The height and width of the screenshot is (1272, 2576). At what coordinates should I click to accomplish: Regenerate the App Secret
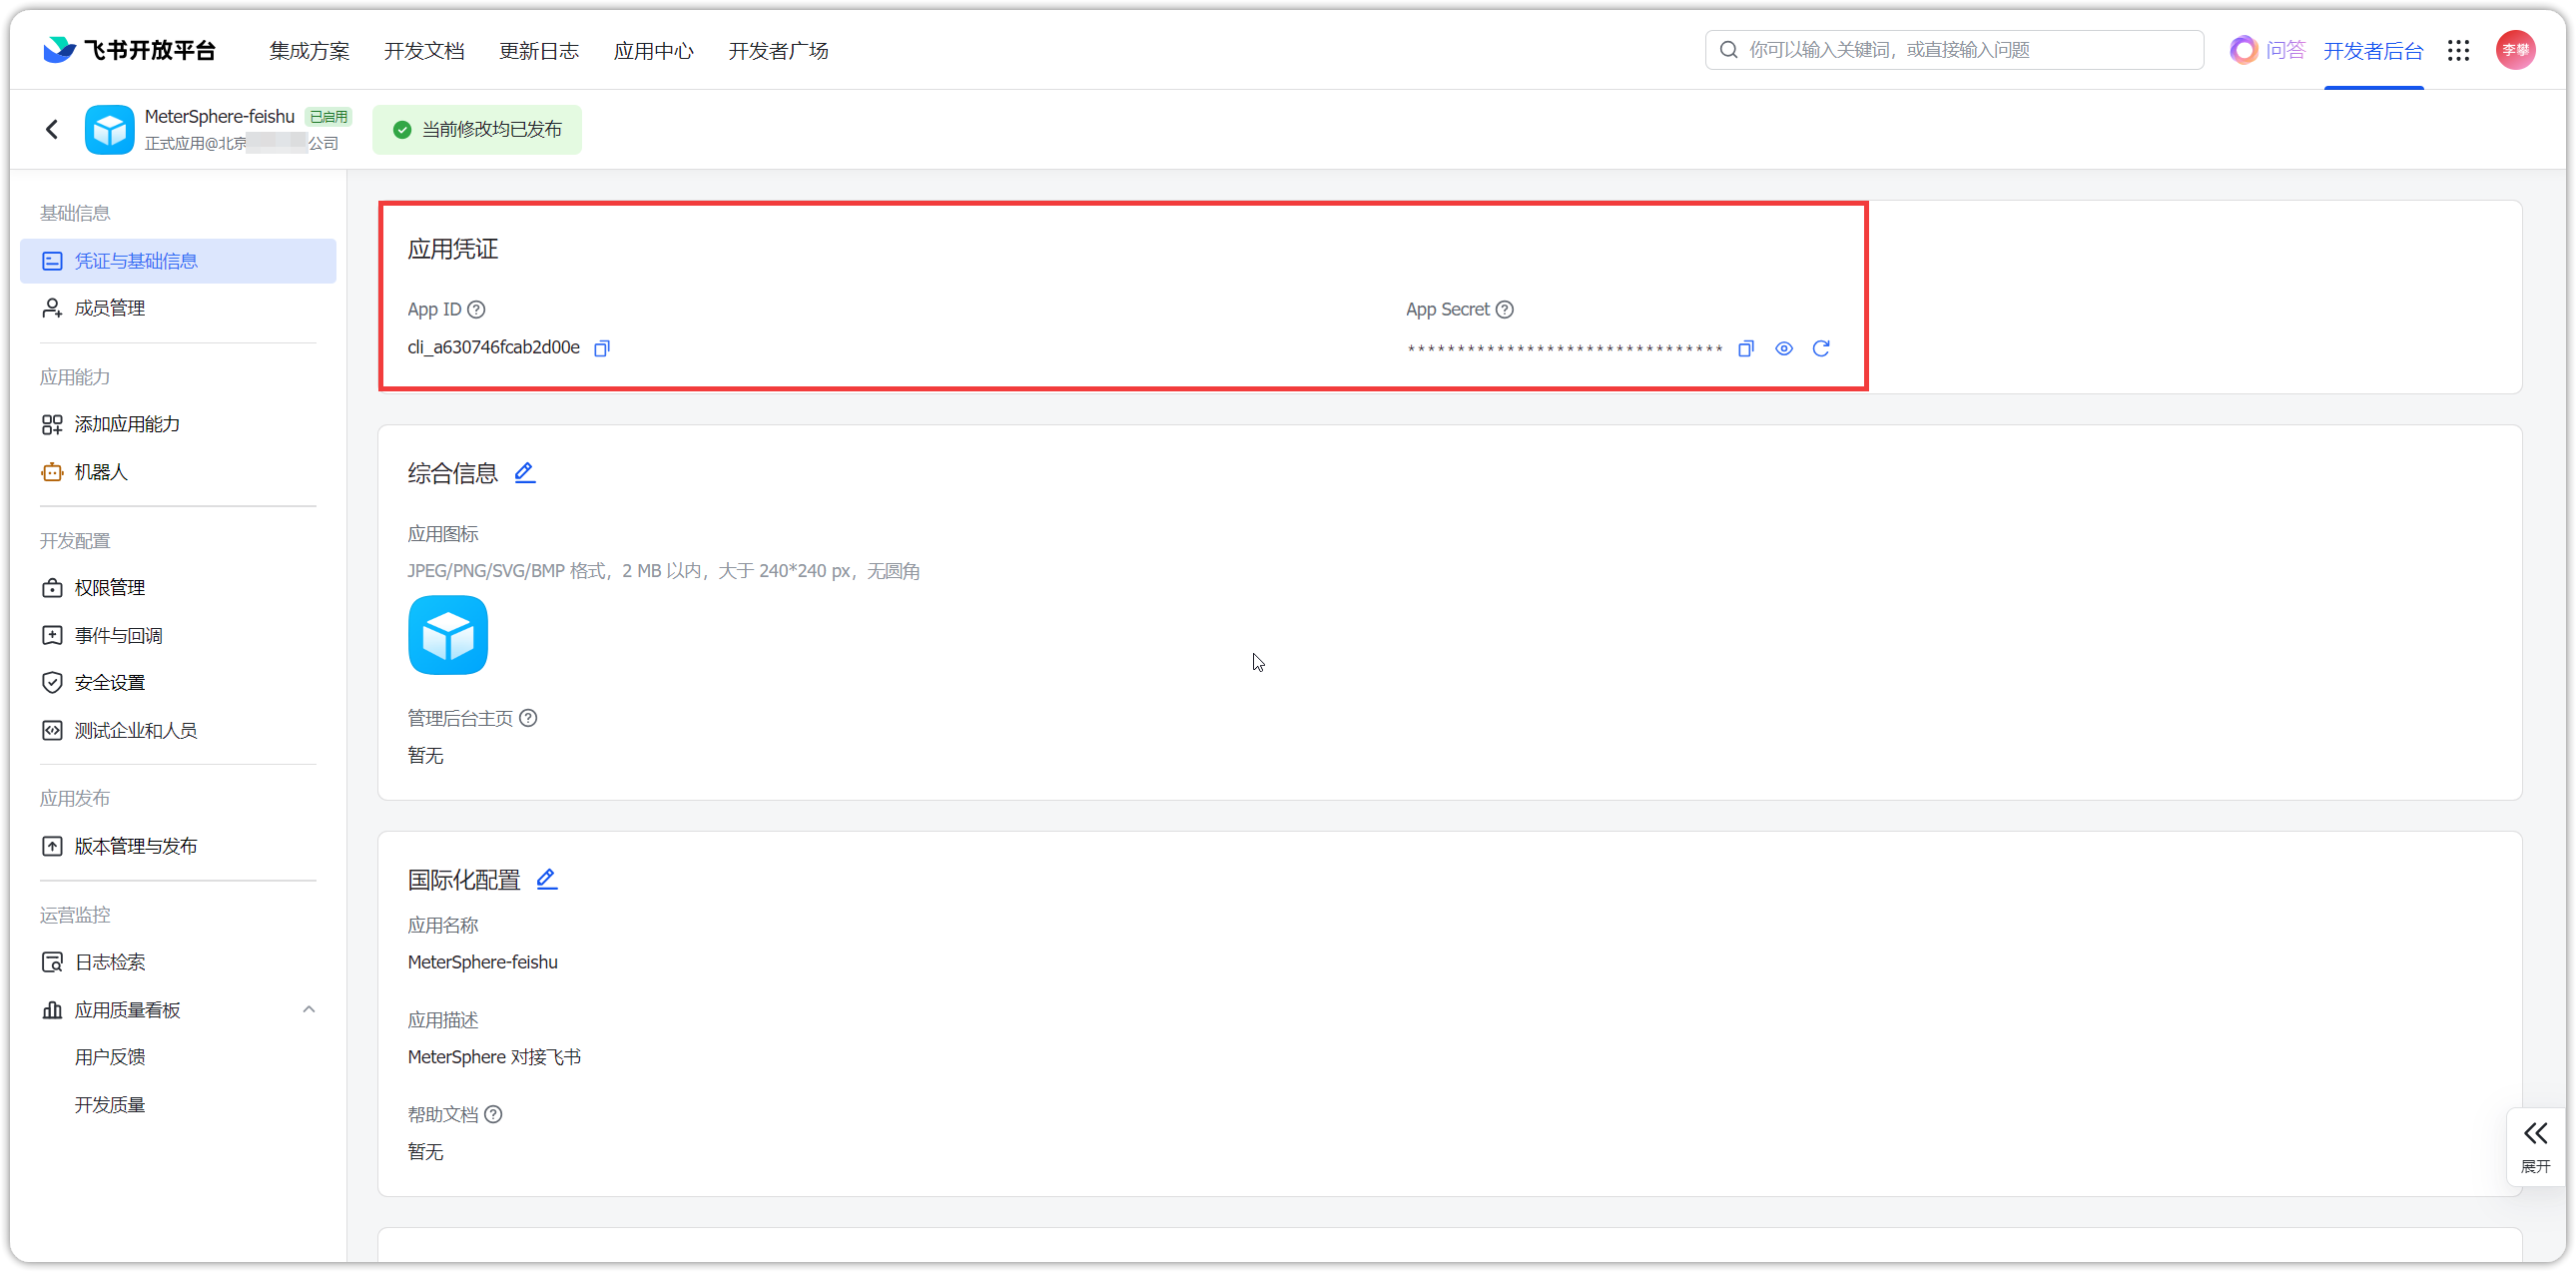(1821, 348)
